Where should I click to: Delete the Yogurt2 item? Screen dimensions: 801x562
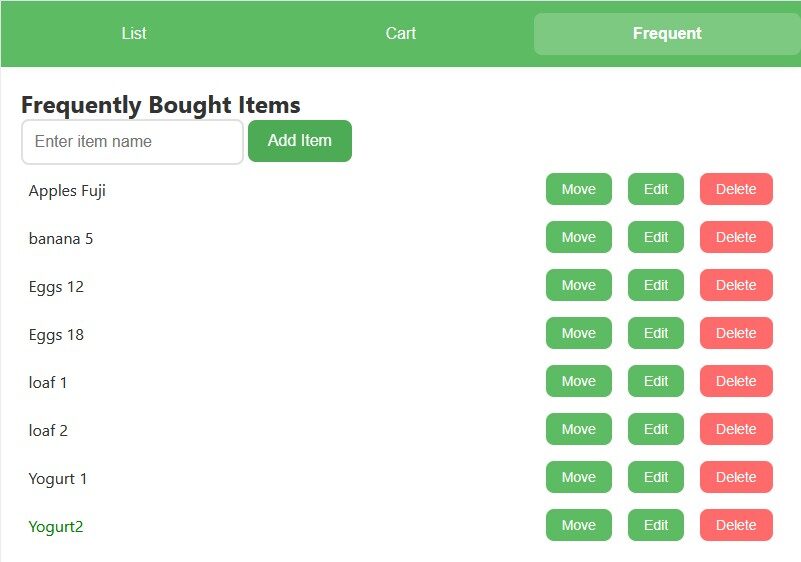[736, 525]
